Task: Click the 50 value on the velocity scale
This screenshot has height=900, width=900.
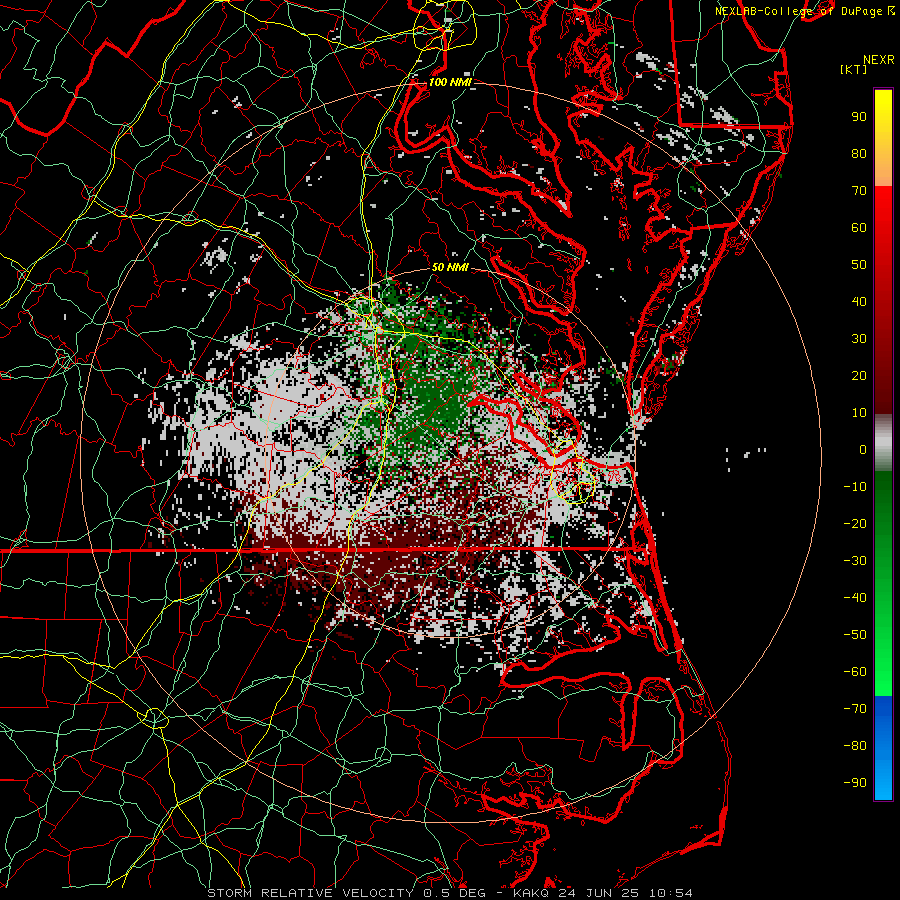Action: [x=859, y=265]
